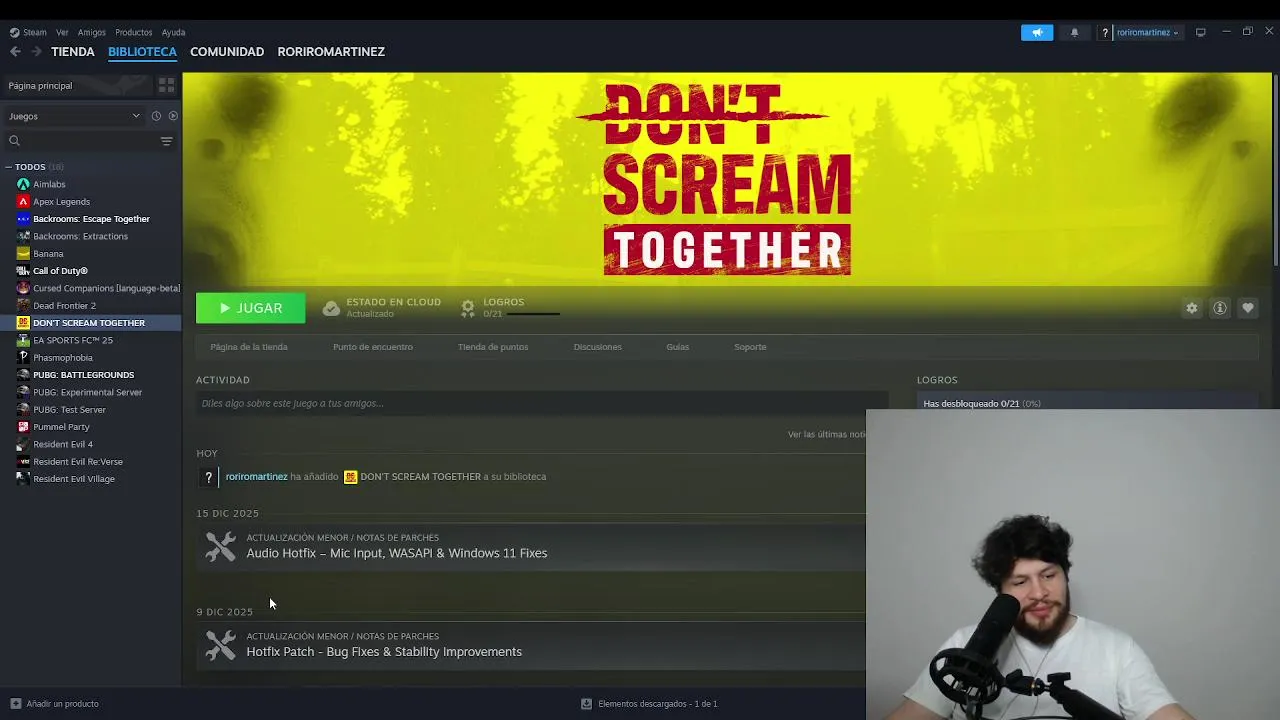Open the Página de la tienda link
The width and height of the screenshot is (1280, 720).
(x=249, y=347)
